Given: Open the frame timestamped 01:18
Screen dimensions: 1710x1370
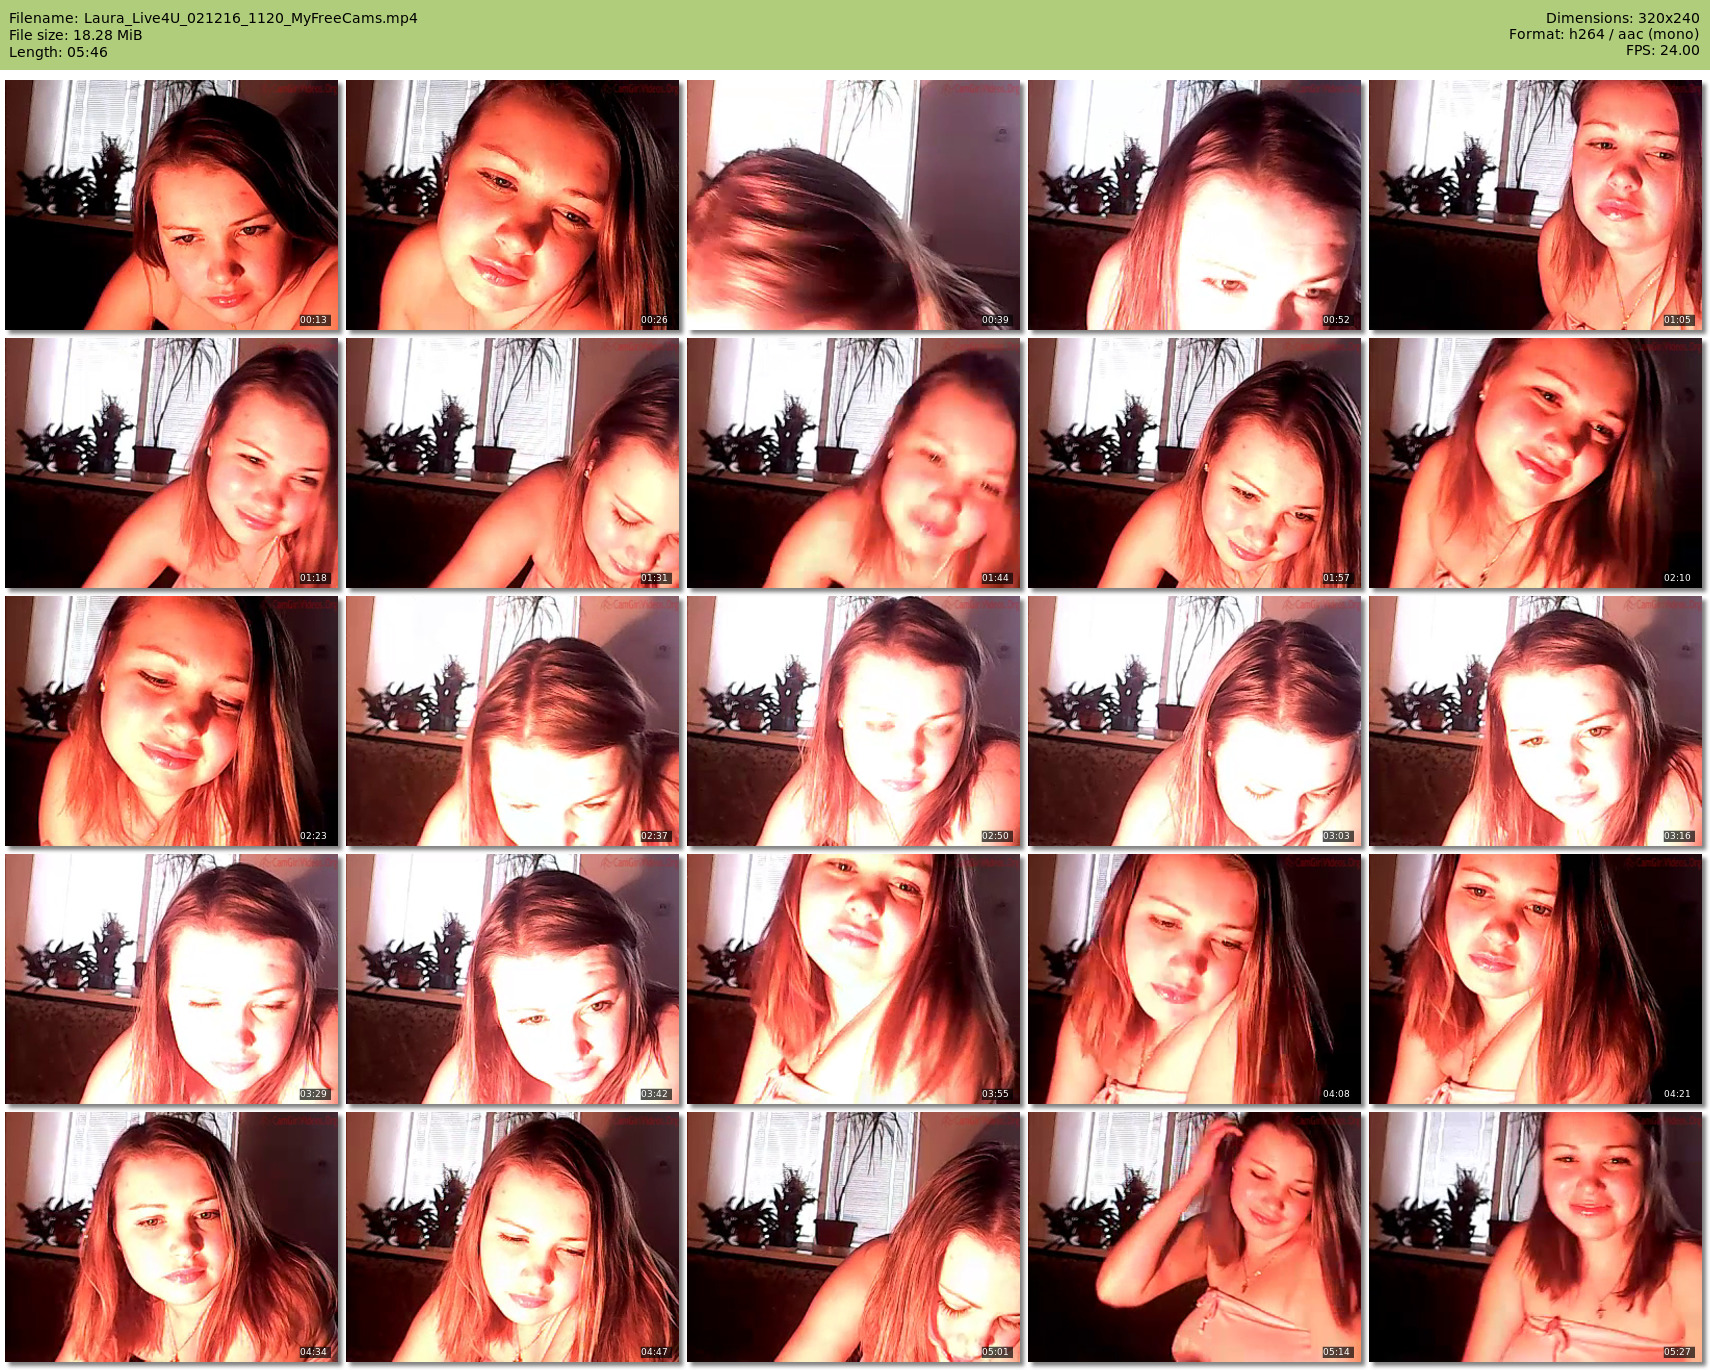Looking at the screenshot, I should click(x=172, y=463).
